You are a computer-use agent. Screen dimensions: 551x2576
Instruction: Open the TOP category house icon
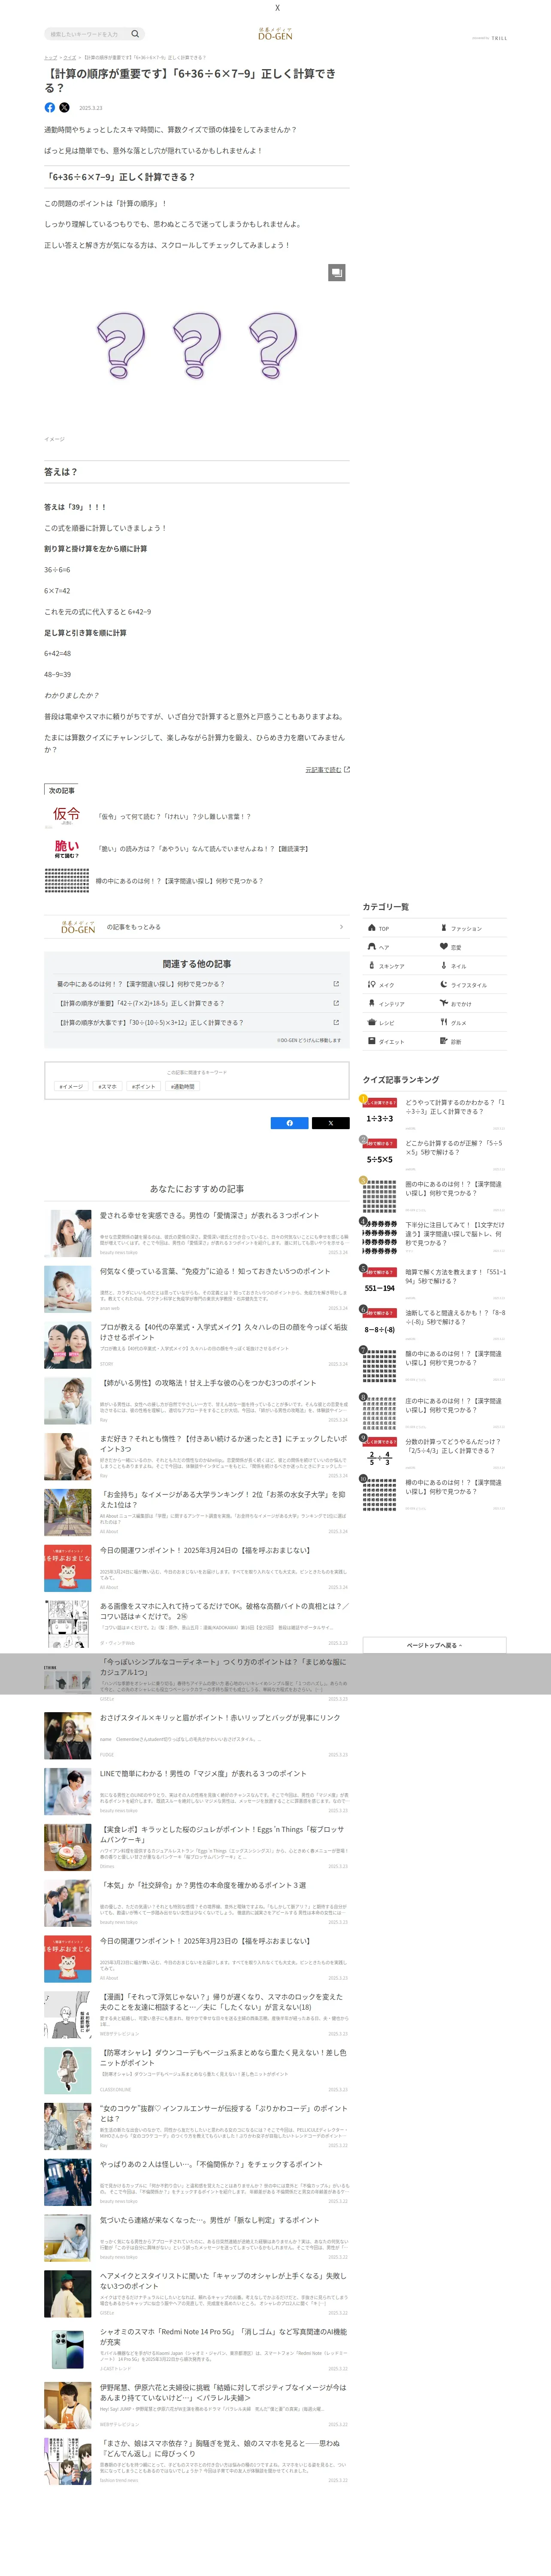[372, 928]
